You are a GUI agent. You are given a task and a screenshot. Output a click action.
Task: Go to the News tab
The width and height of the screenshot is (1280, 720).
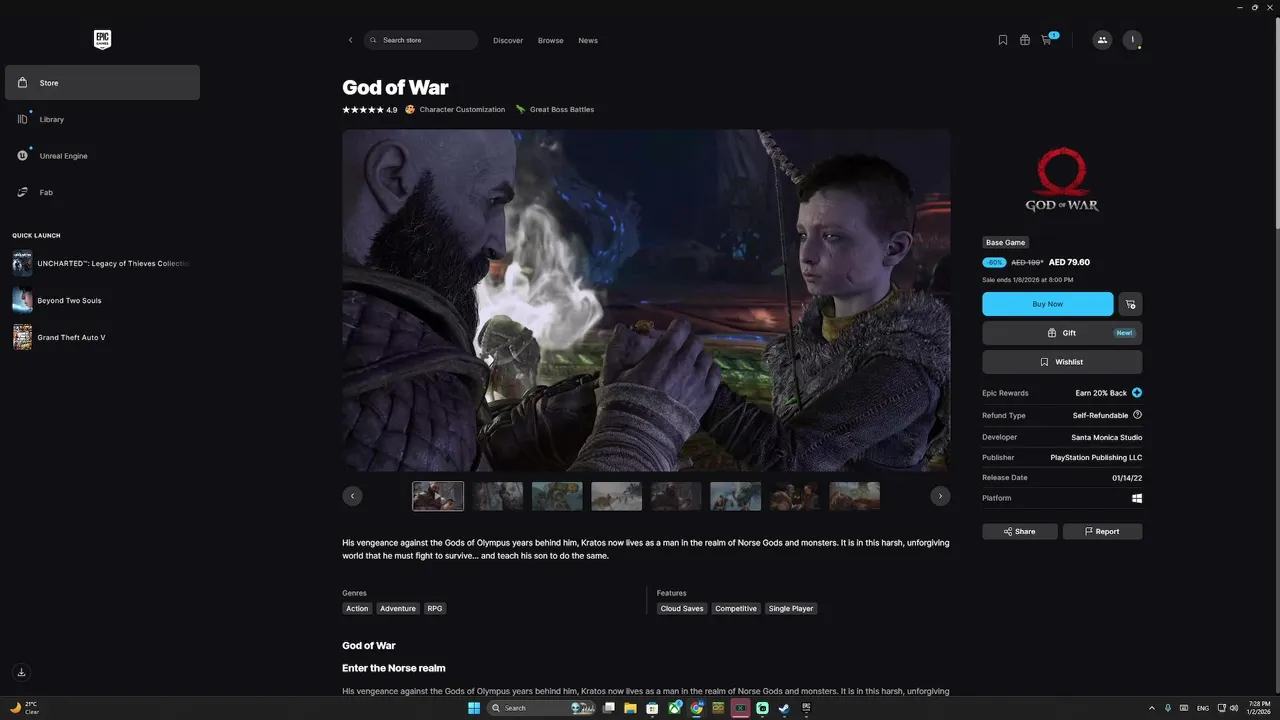pyautogui.click(x=588, y=40)
